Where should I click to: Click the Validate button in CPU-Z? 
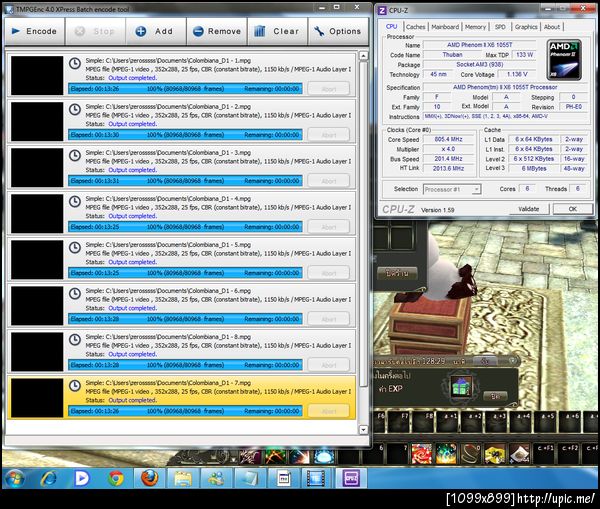(x=529, y=209)
